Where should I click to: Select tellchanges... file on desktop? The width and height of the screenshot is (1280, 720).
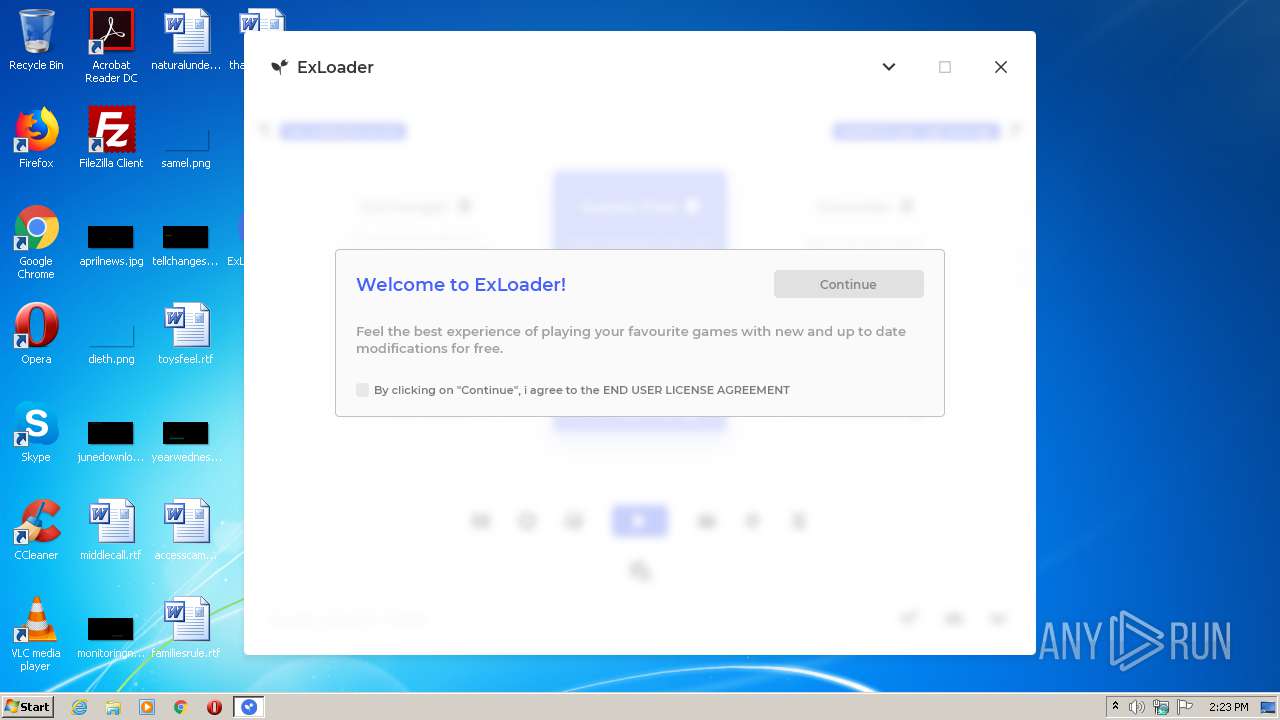tap(186, 245)
